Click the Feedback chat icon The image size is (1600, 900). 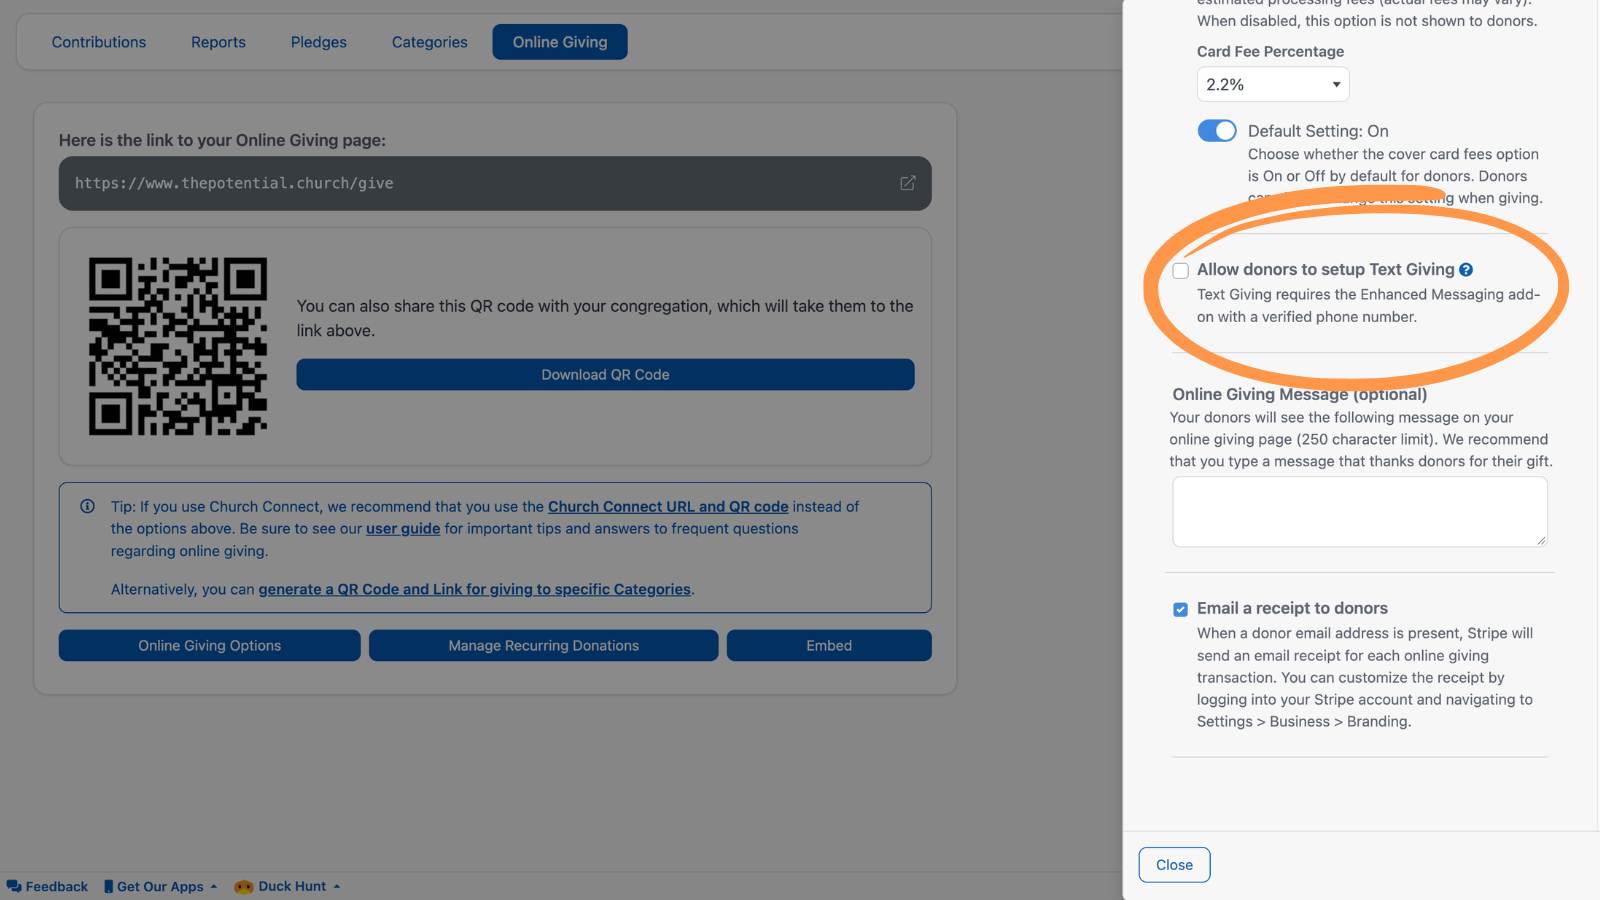coord(14,886)
